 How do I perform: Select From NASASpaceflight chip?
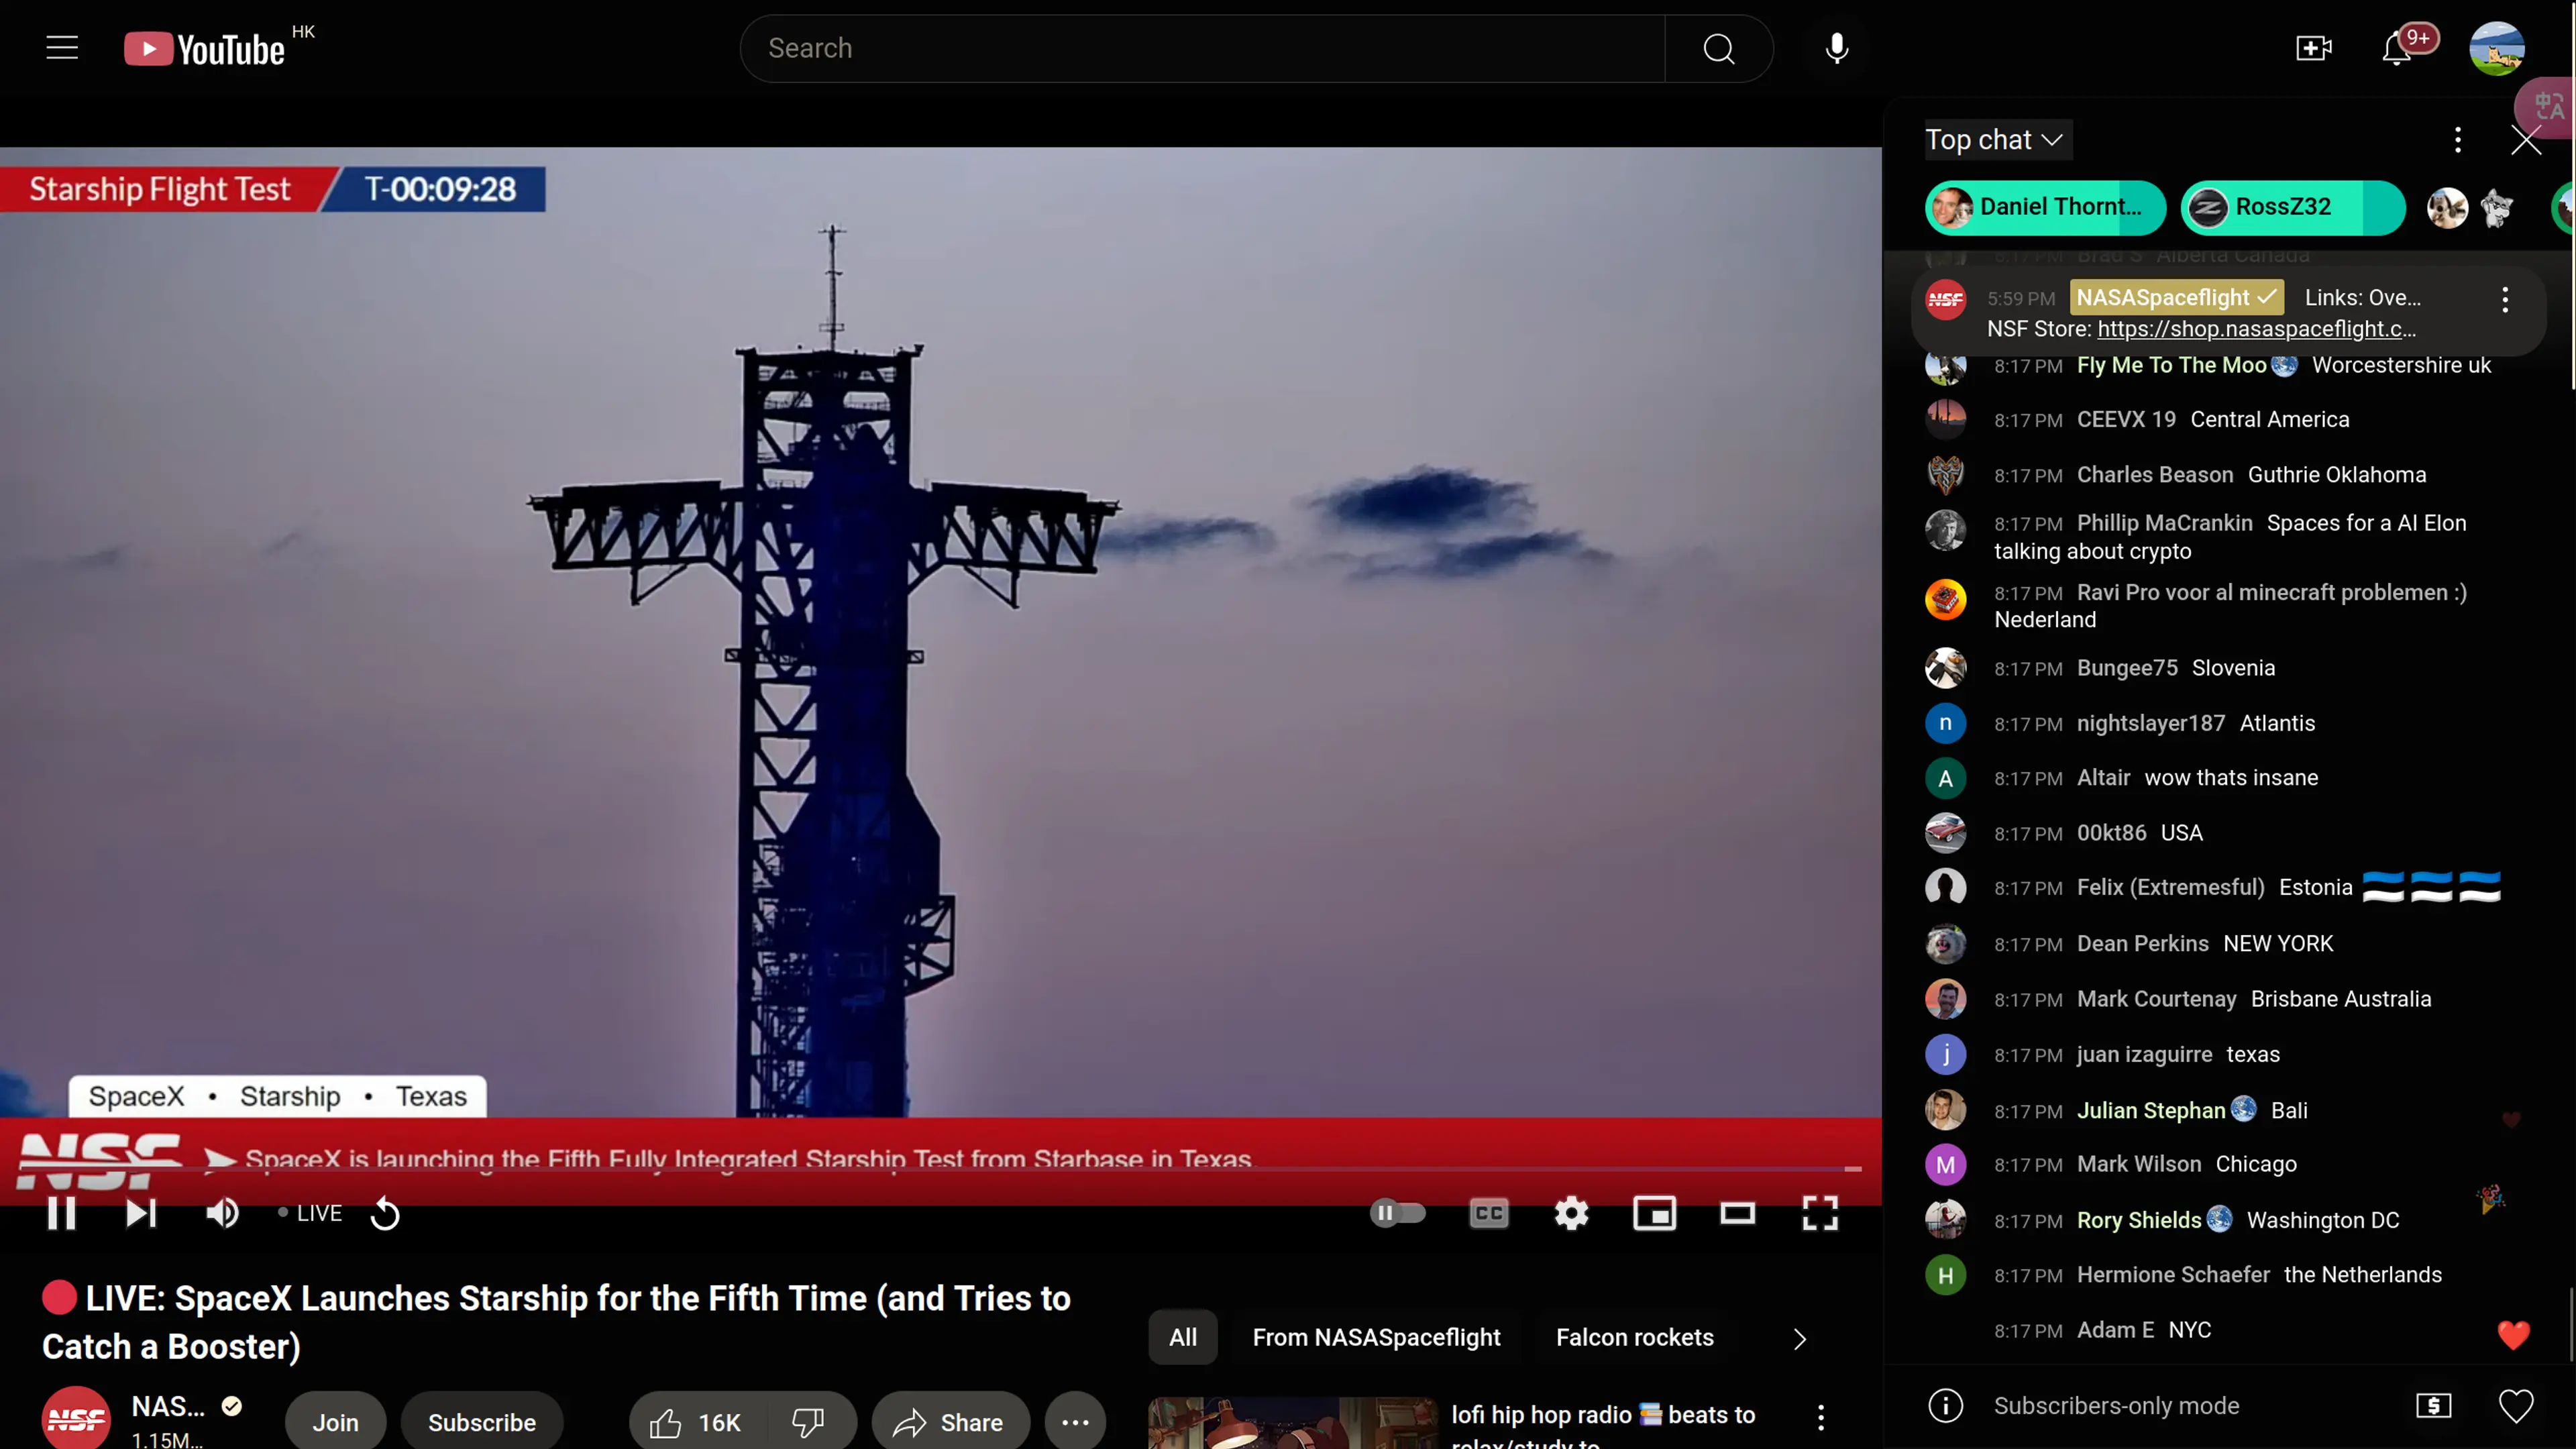tap(1376, 1337)
